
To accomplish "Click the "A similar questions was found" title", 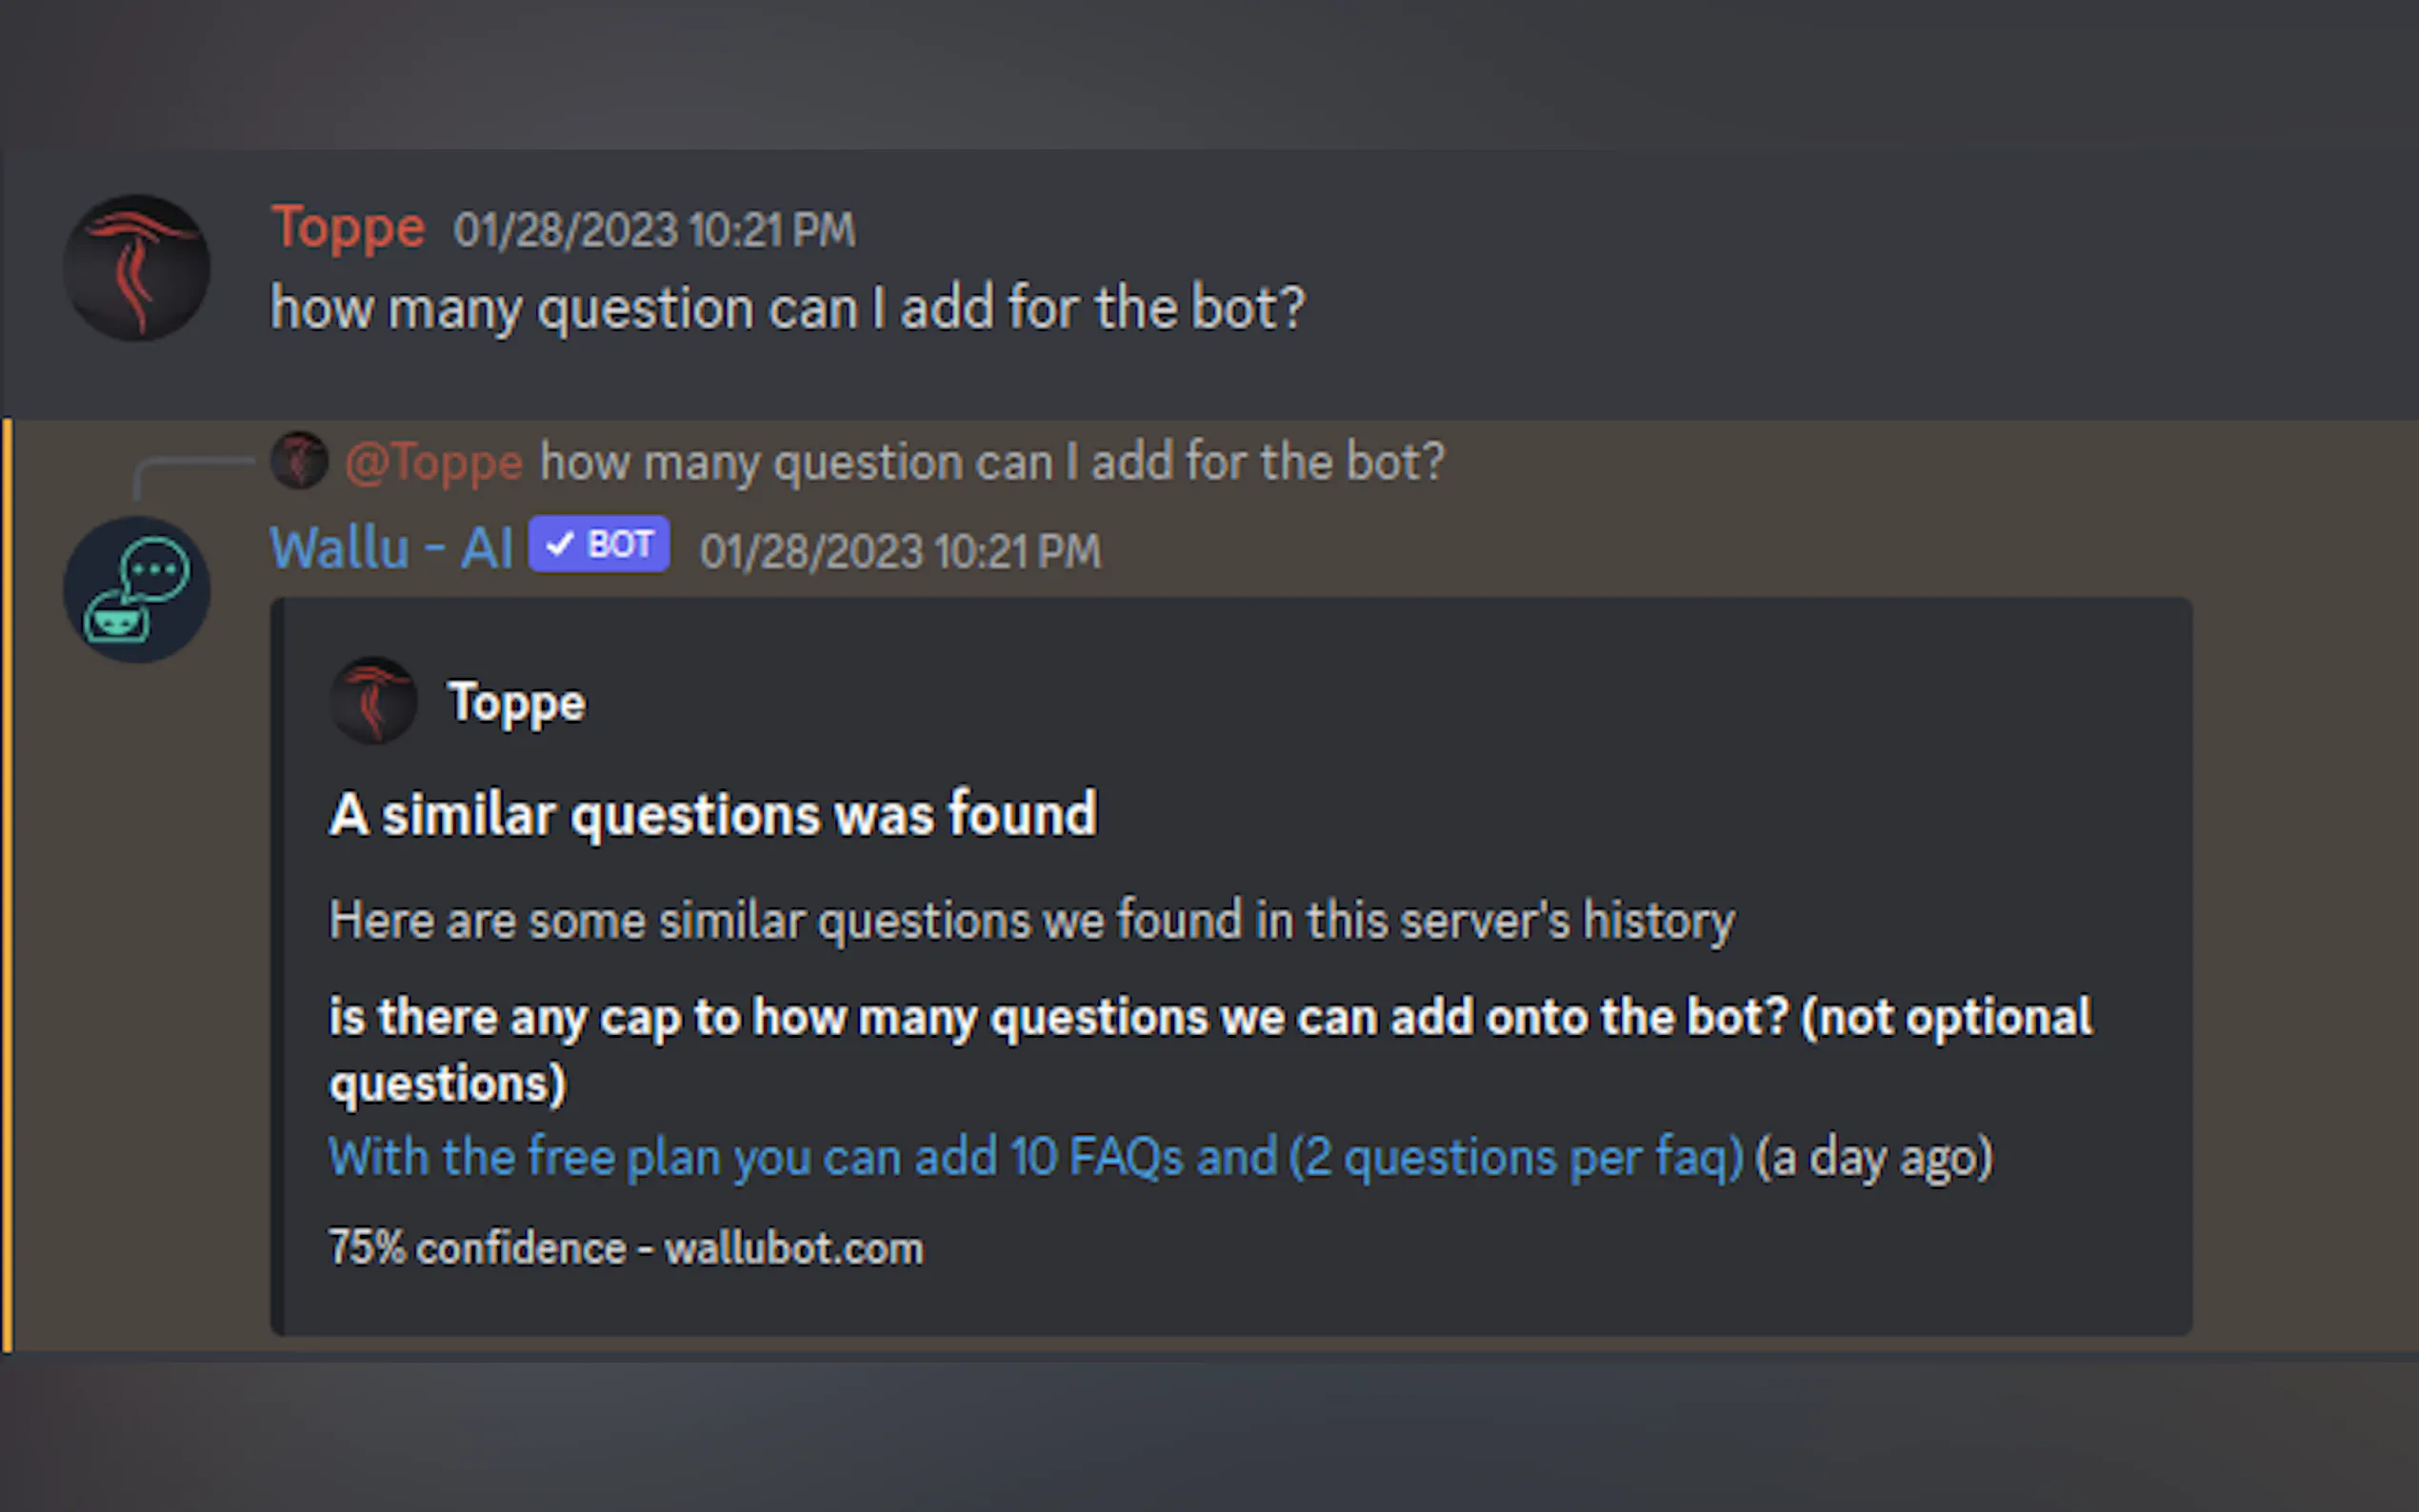I will coord(713,814).
